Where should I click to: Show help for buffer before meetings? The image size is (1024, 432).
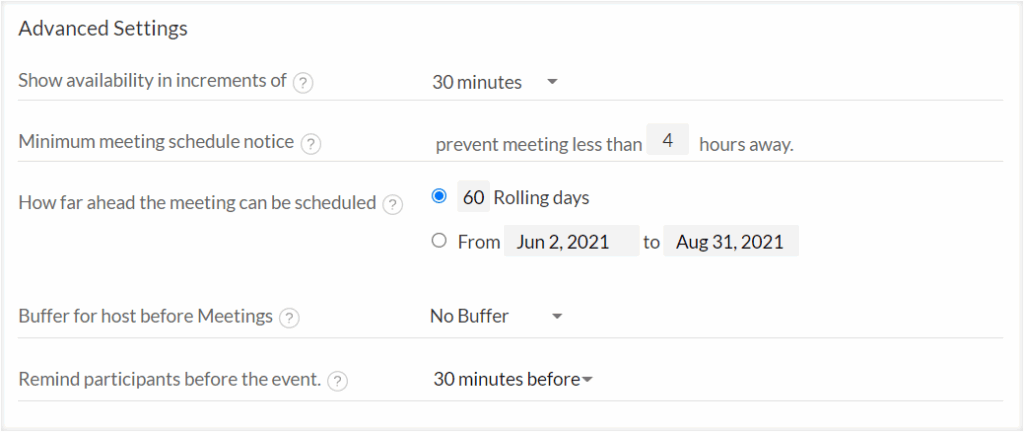pyautogui.click(x=289, y=318)
